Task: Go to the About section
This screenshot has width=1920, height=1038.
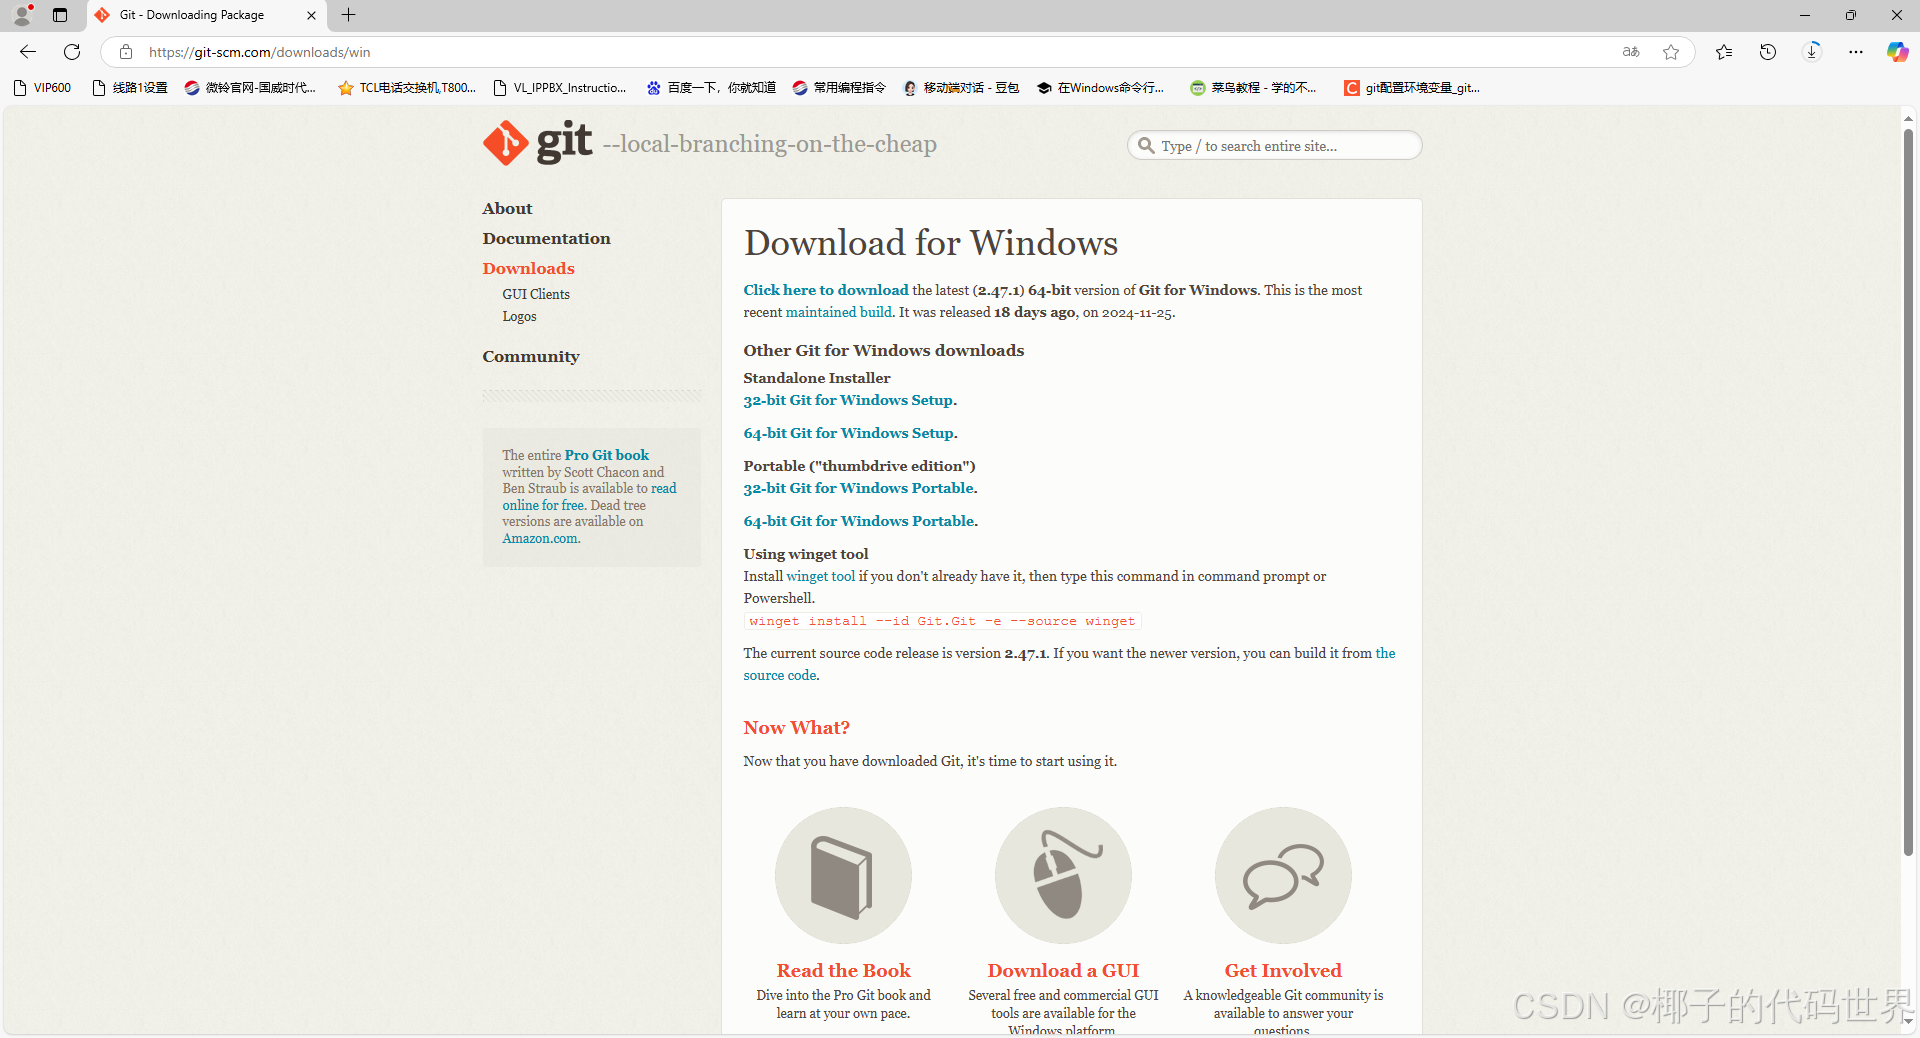Action: click(507, 208)
